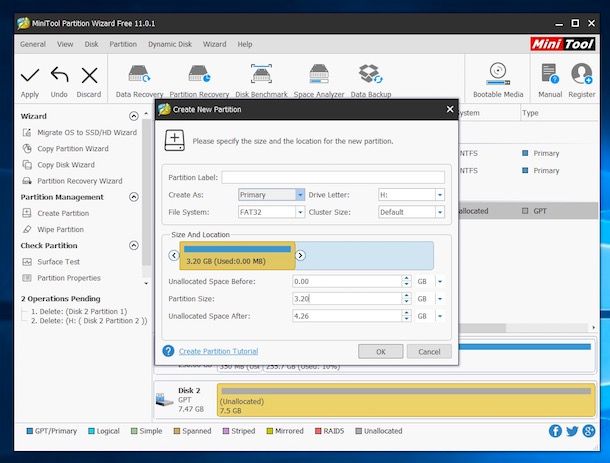Click the Apply checkmark icon
Screen dimensions: 610x463
[x=29, y=75]
